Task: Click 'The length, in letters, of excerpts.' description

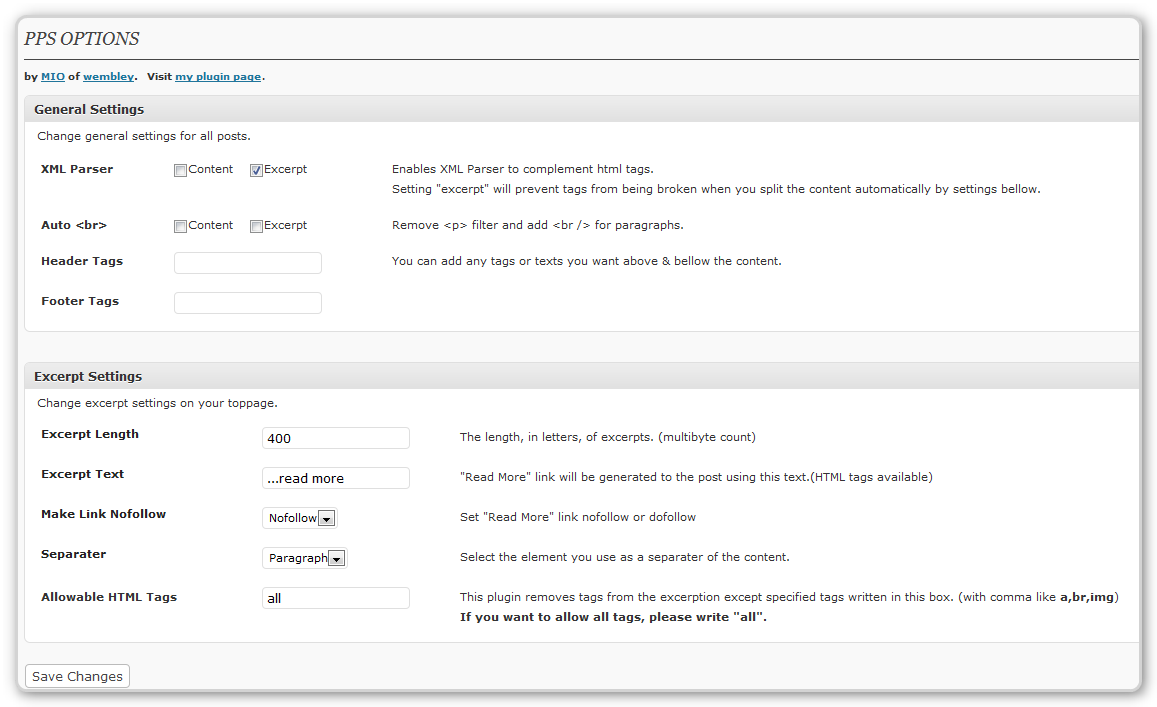Action: click(607, 437)
